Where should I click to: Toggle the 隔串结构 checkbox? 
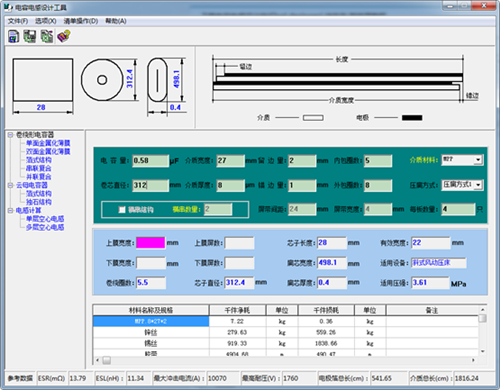[x=122, y=209]
